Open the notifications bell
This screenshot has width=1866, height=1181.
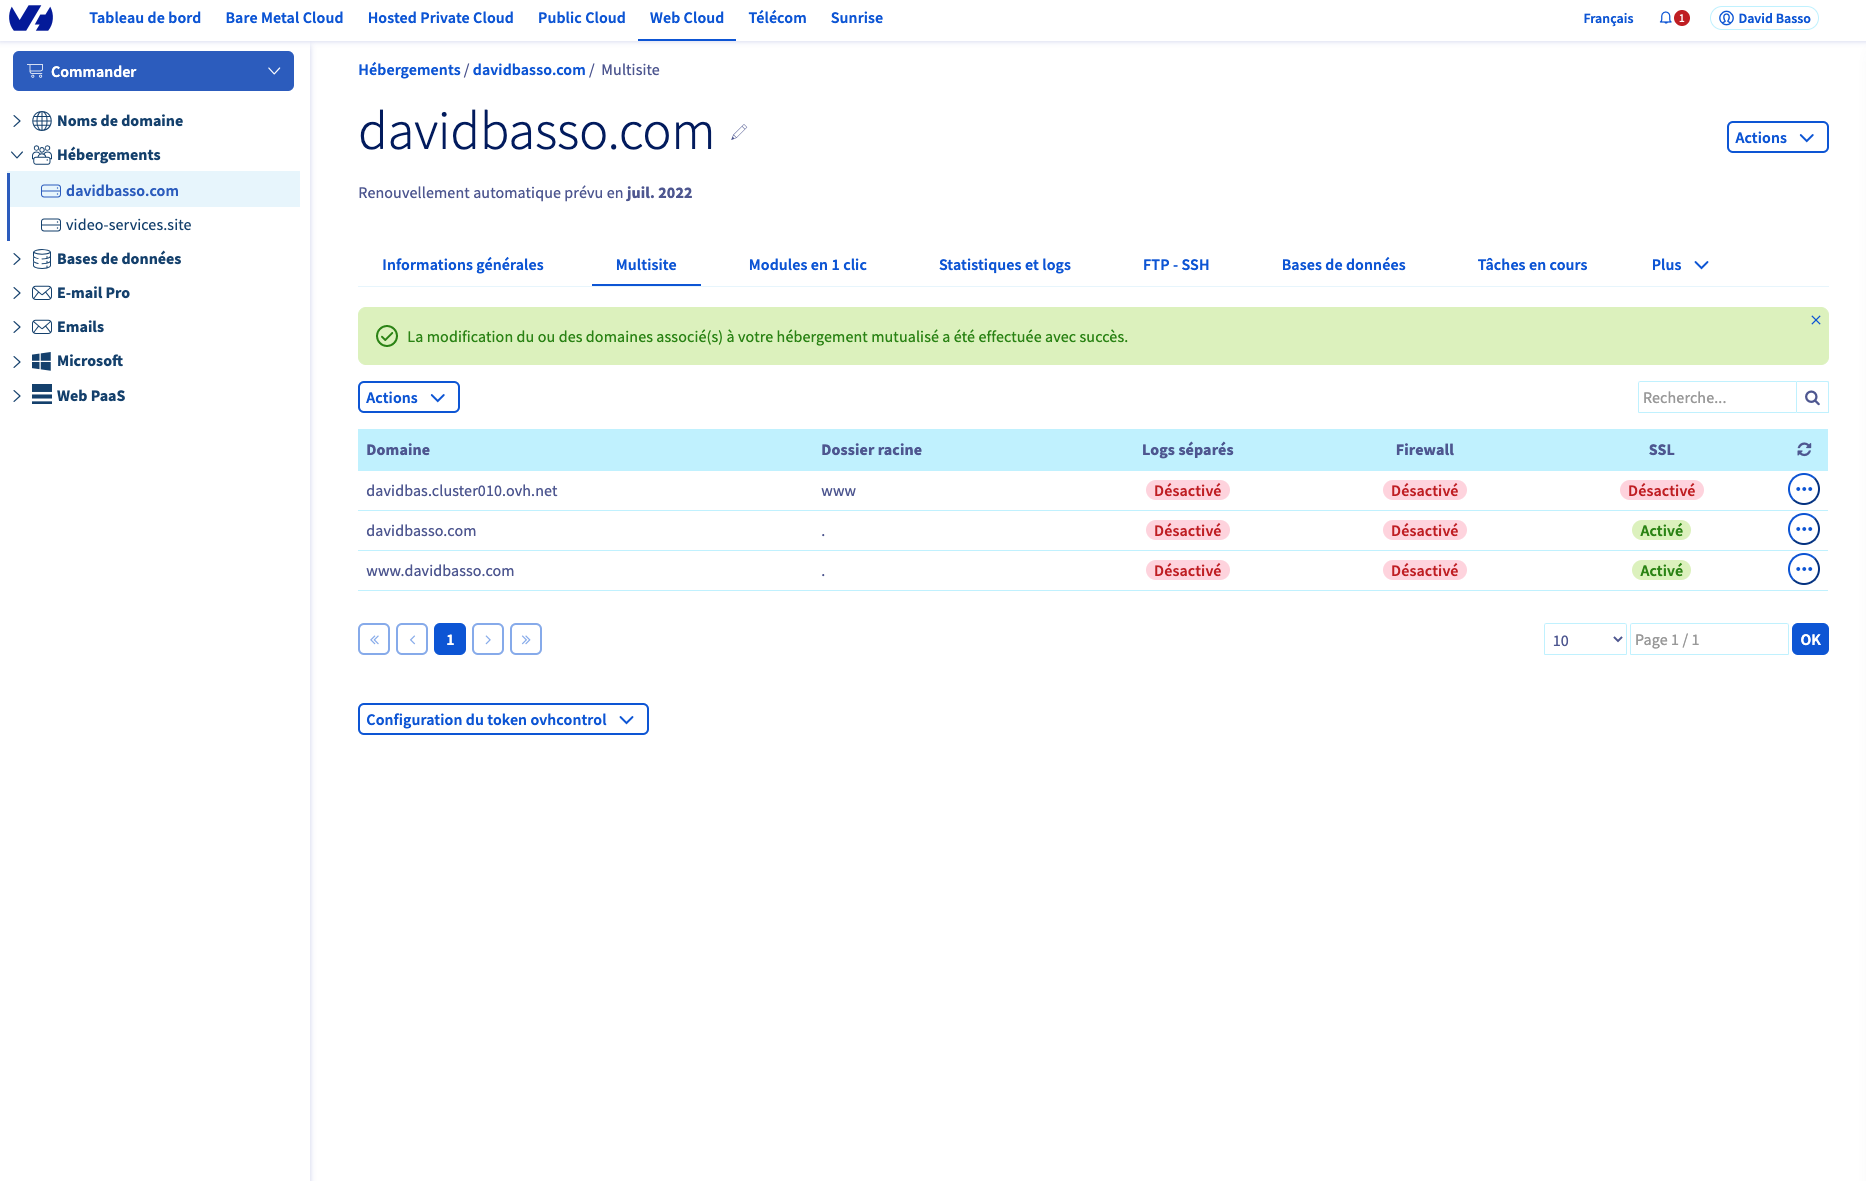click(x=1666, y=18)
